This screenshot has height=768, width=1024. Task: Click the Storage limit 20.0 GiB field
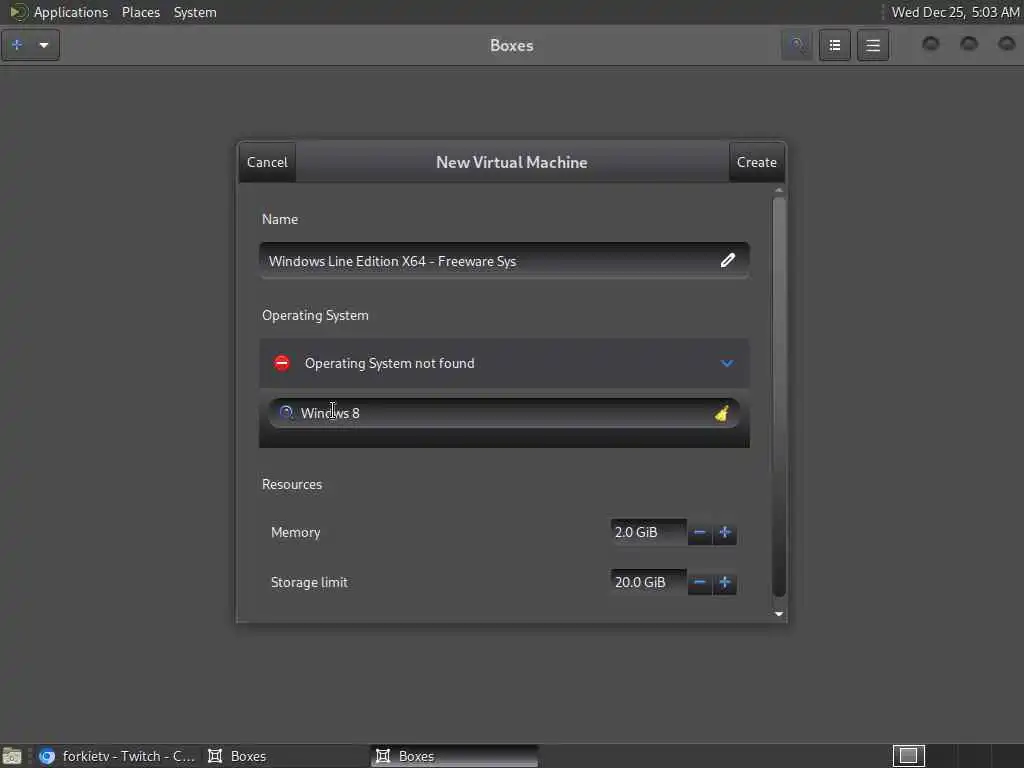click(x=648, y=583)
